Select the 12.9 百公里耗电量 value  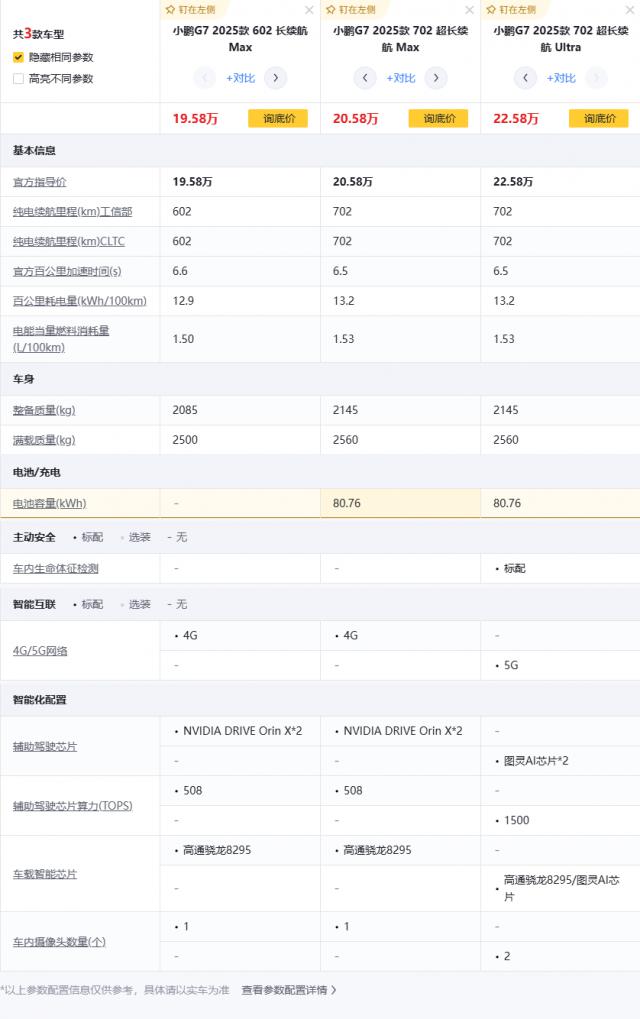(x=183, y=301)
